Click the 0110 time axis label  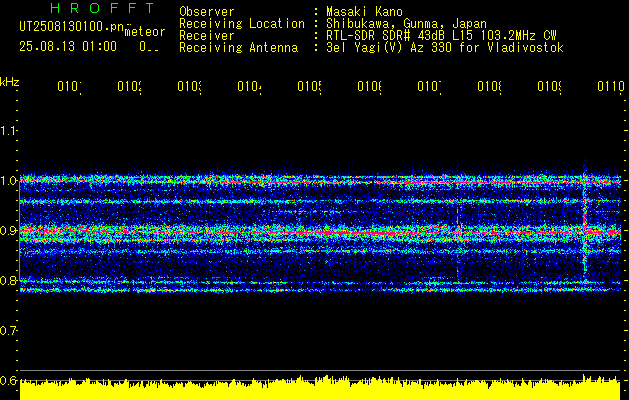[x=611, y=86]
